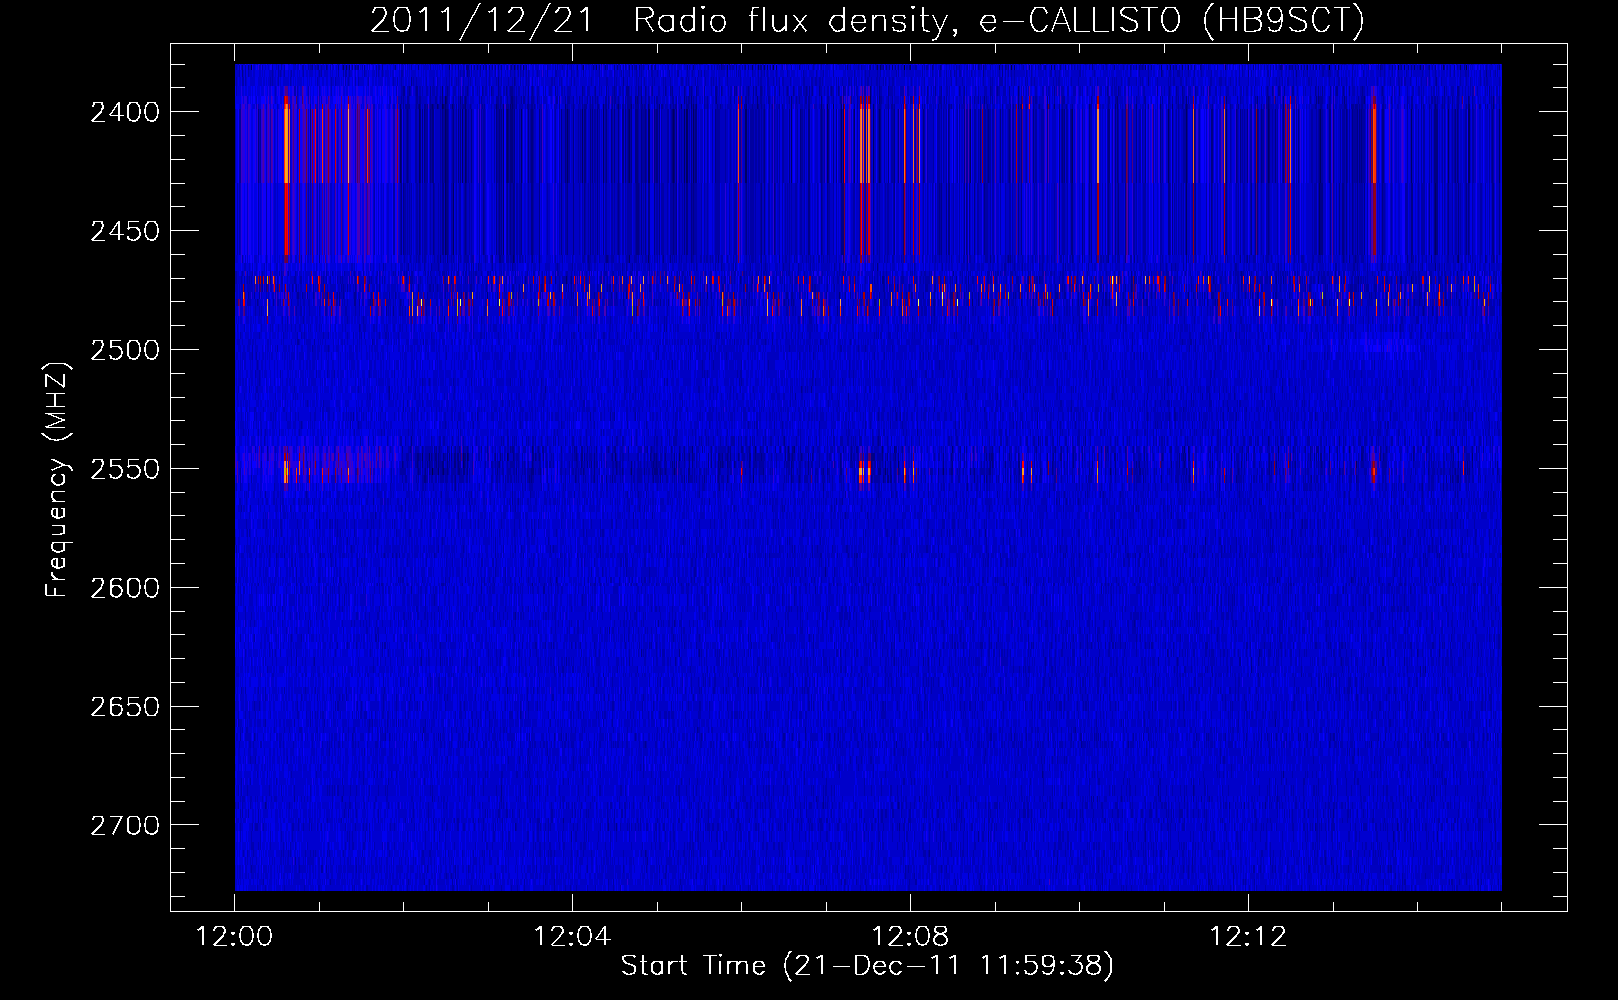Click the 12:12 time tick label
Viewport: 1618px width, 1000px height.
pos(1248,937)
